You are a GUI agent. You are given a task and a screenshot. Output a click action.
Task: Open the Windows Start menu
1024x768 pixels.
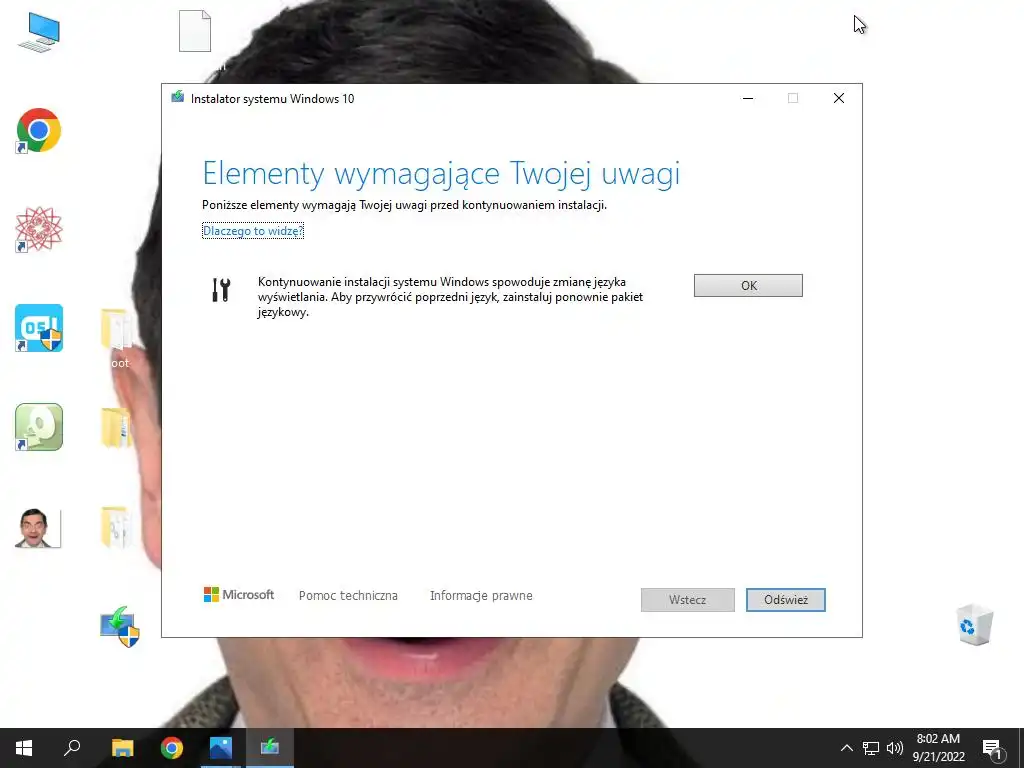click(24, 748)
